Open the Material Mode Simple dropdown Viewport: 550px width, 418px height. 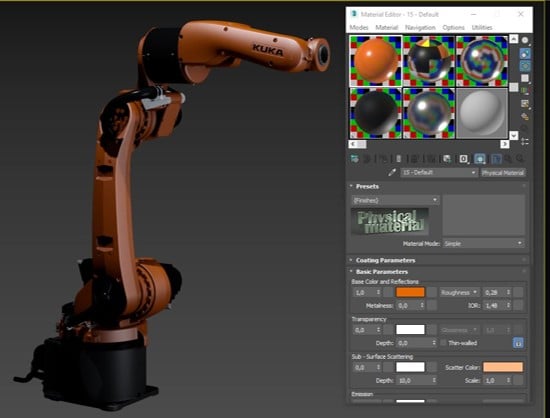(483, 243)
